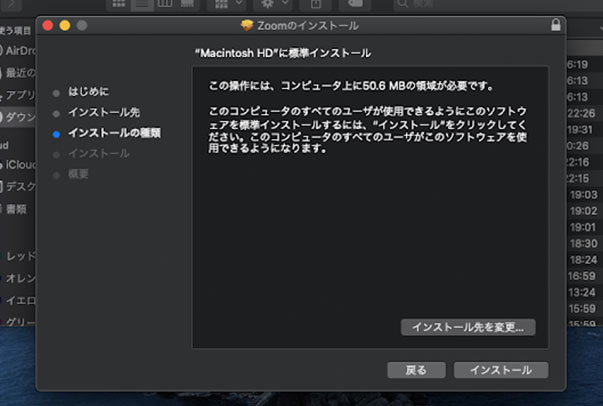This screenshot has height=406, width=603.
Task: Click the line stating 50.6 MBの領域が必要です
Action: coord(351,86)
